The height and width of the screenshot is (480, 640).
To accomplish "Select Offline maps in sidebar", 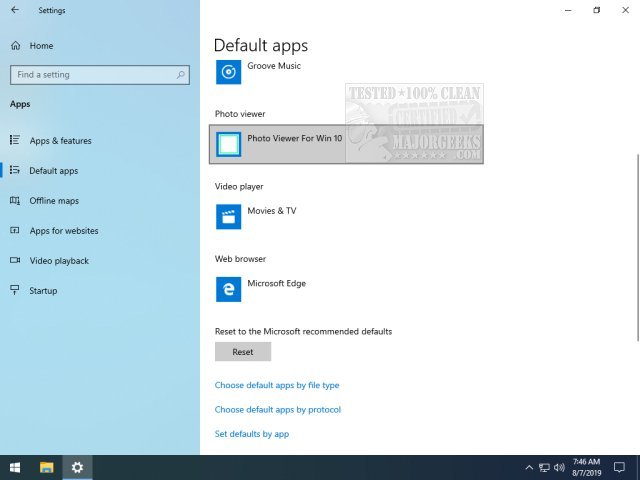I will 54,201.
